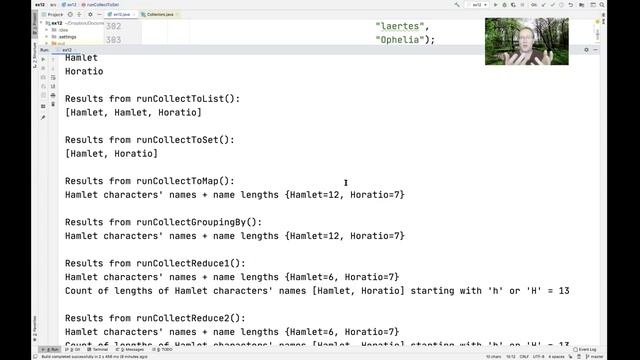Click the 4 spaces indent setting
Screen dimensions: 640x360
pos(556,357)
